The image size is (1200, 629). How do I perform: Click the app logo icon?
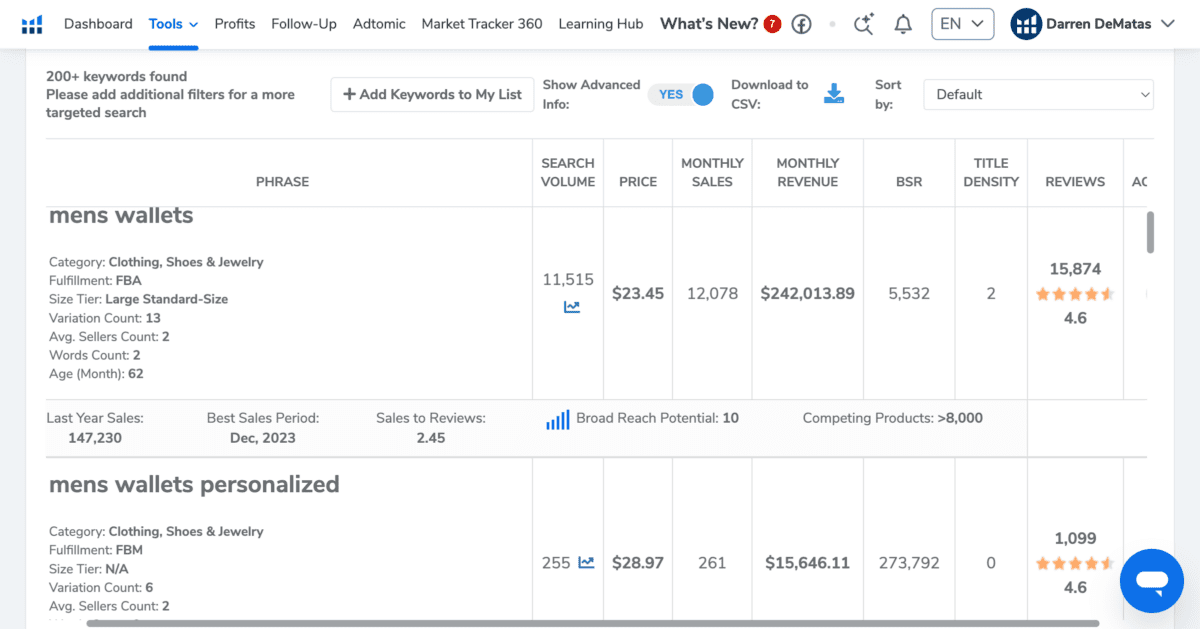tap(32, 24)
